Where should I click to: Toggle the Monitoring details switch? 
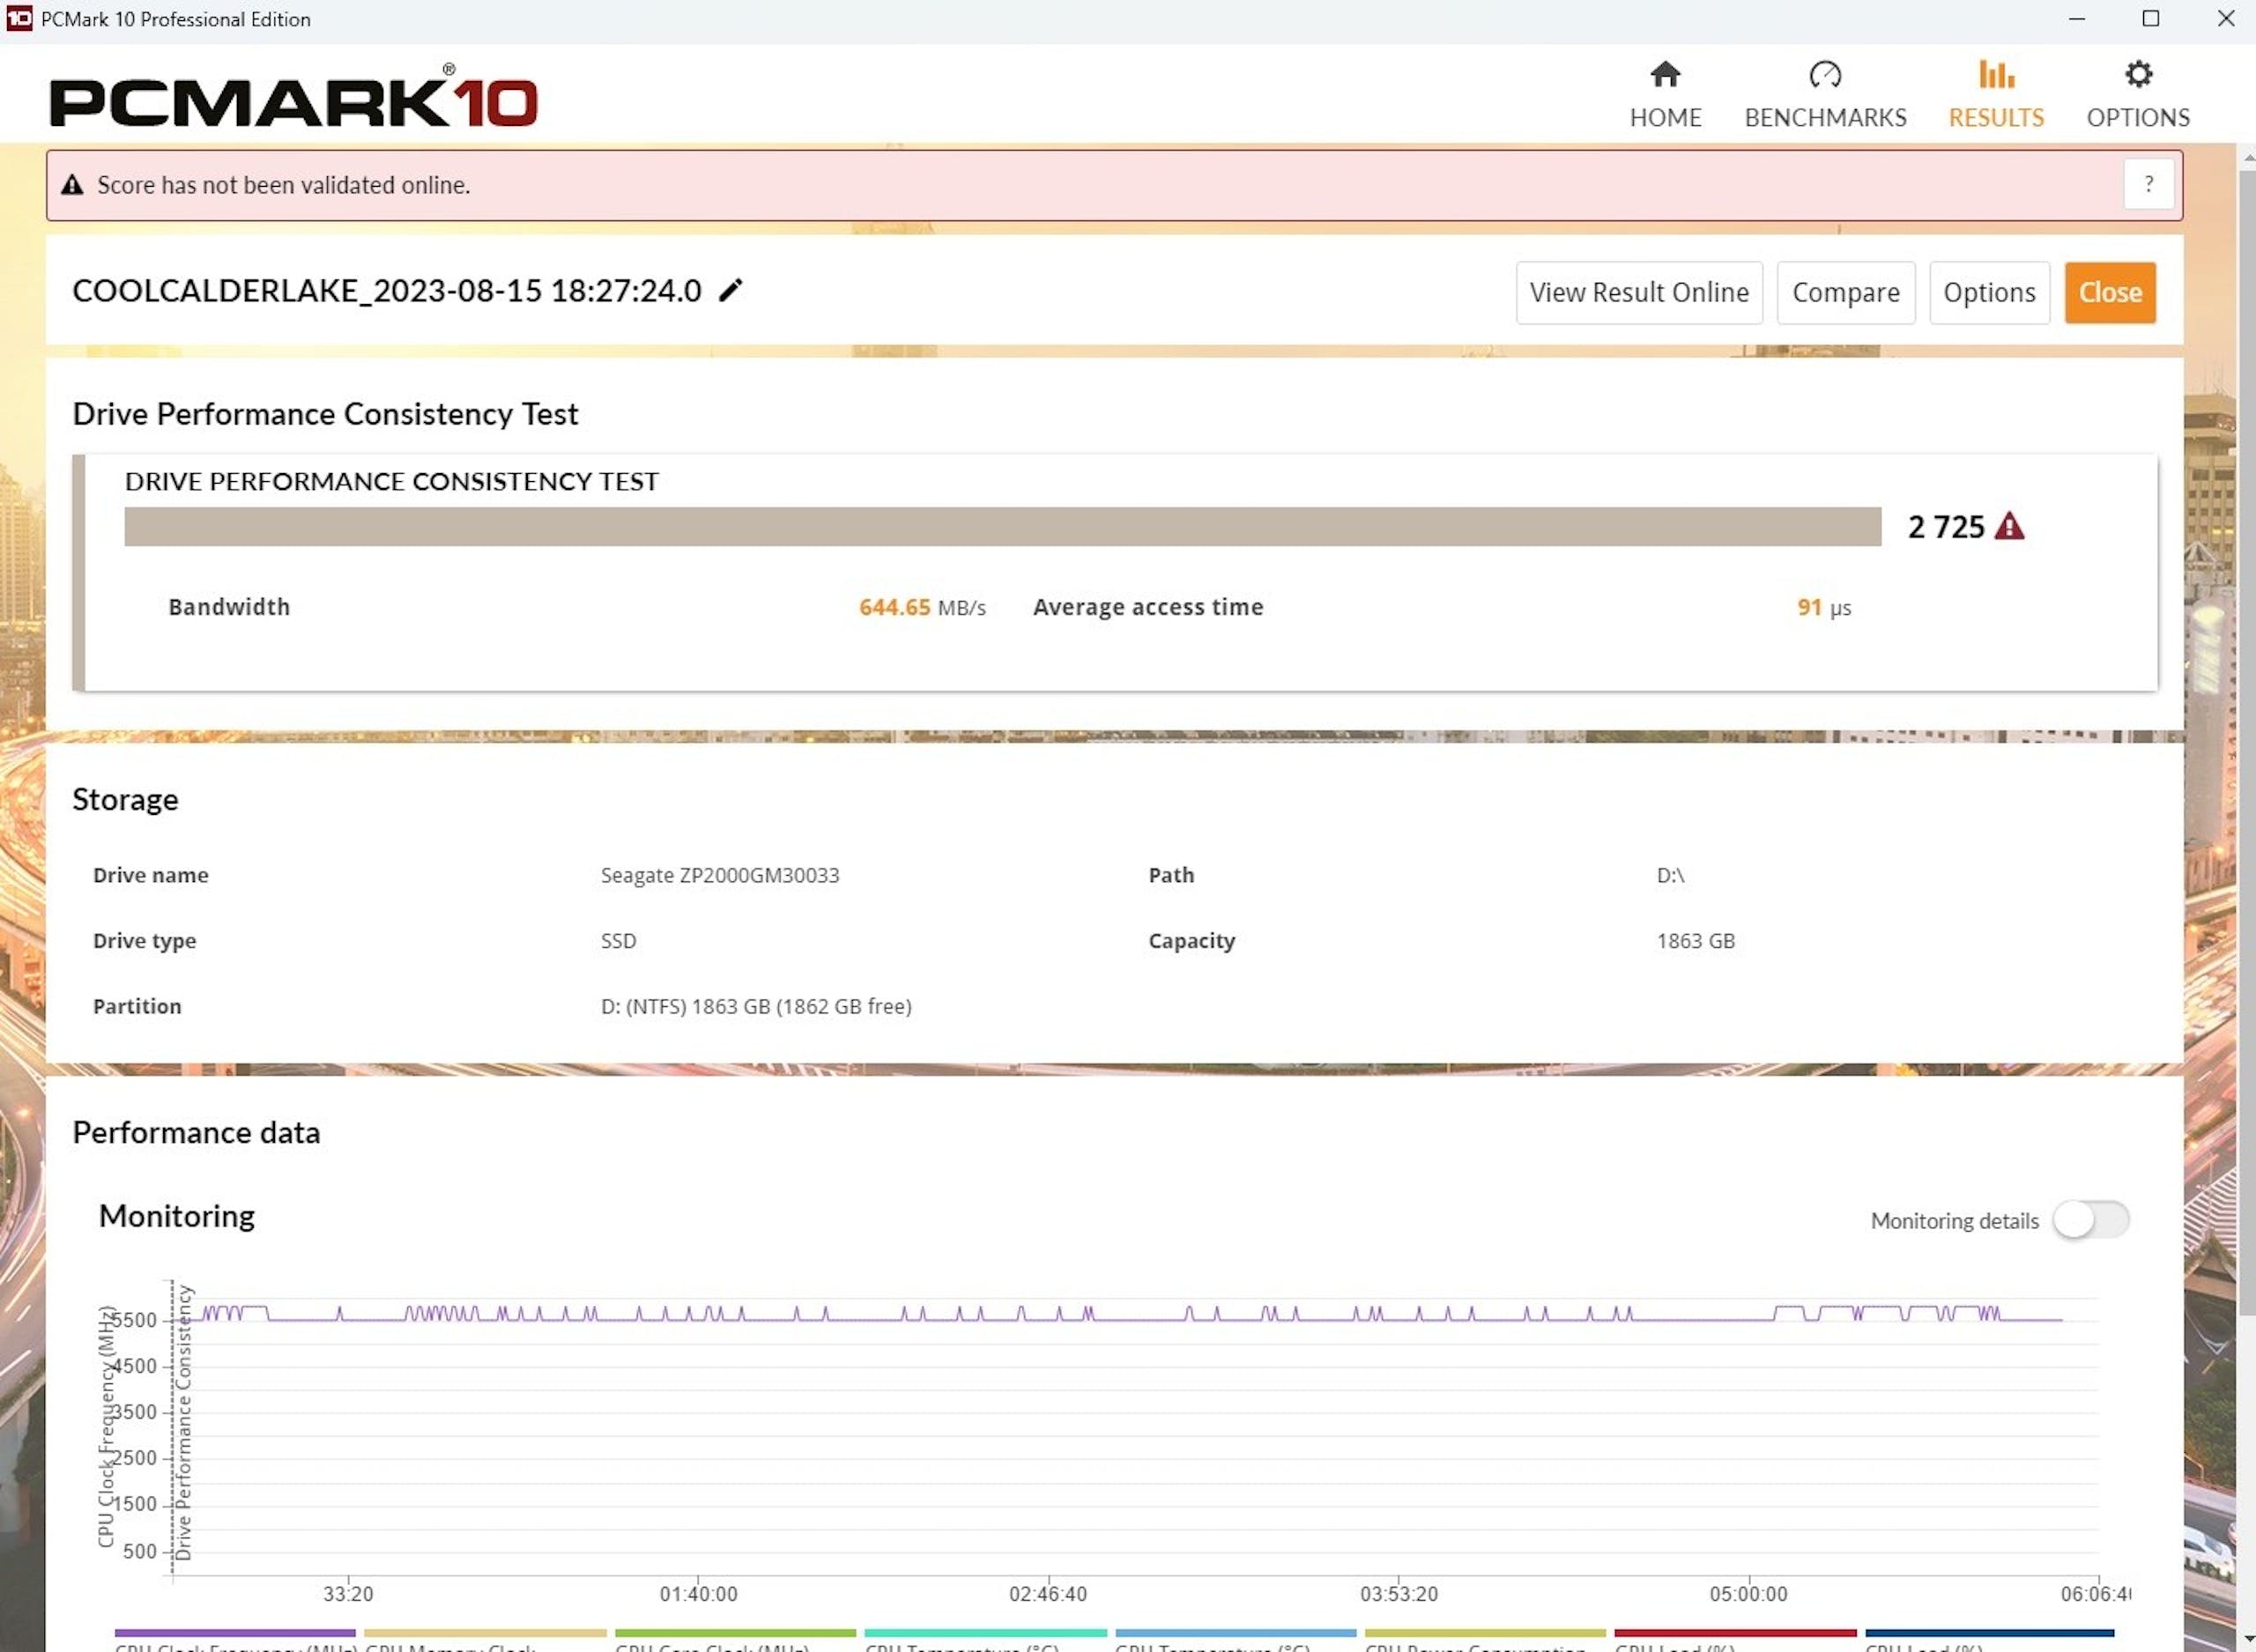pos(2090,1219)
